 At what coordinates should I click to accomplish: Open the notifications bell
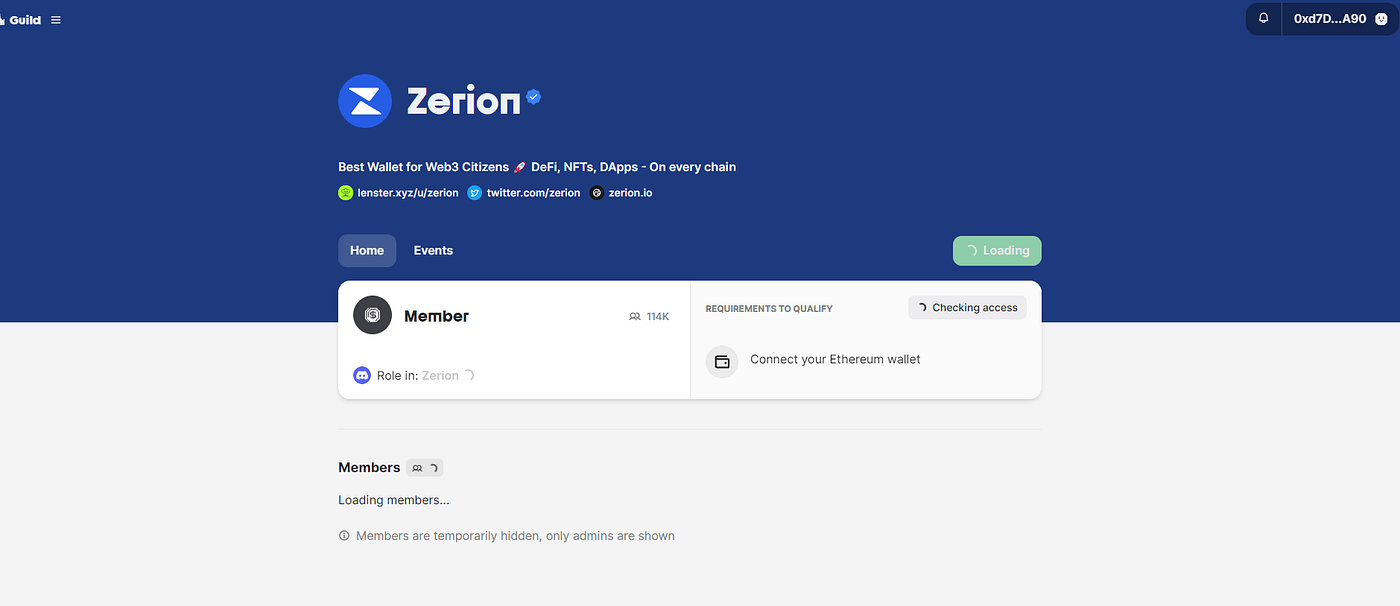1264,19
